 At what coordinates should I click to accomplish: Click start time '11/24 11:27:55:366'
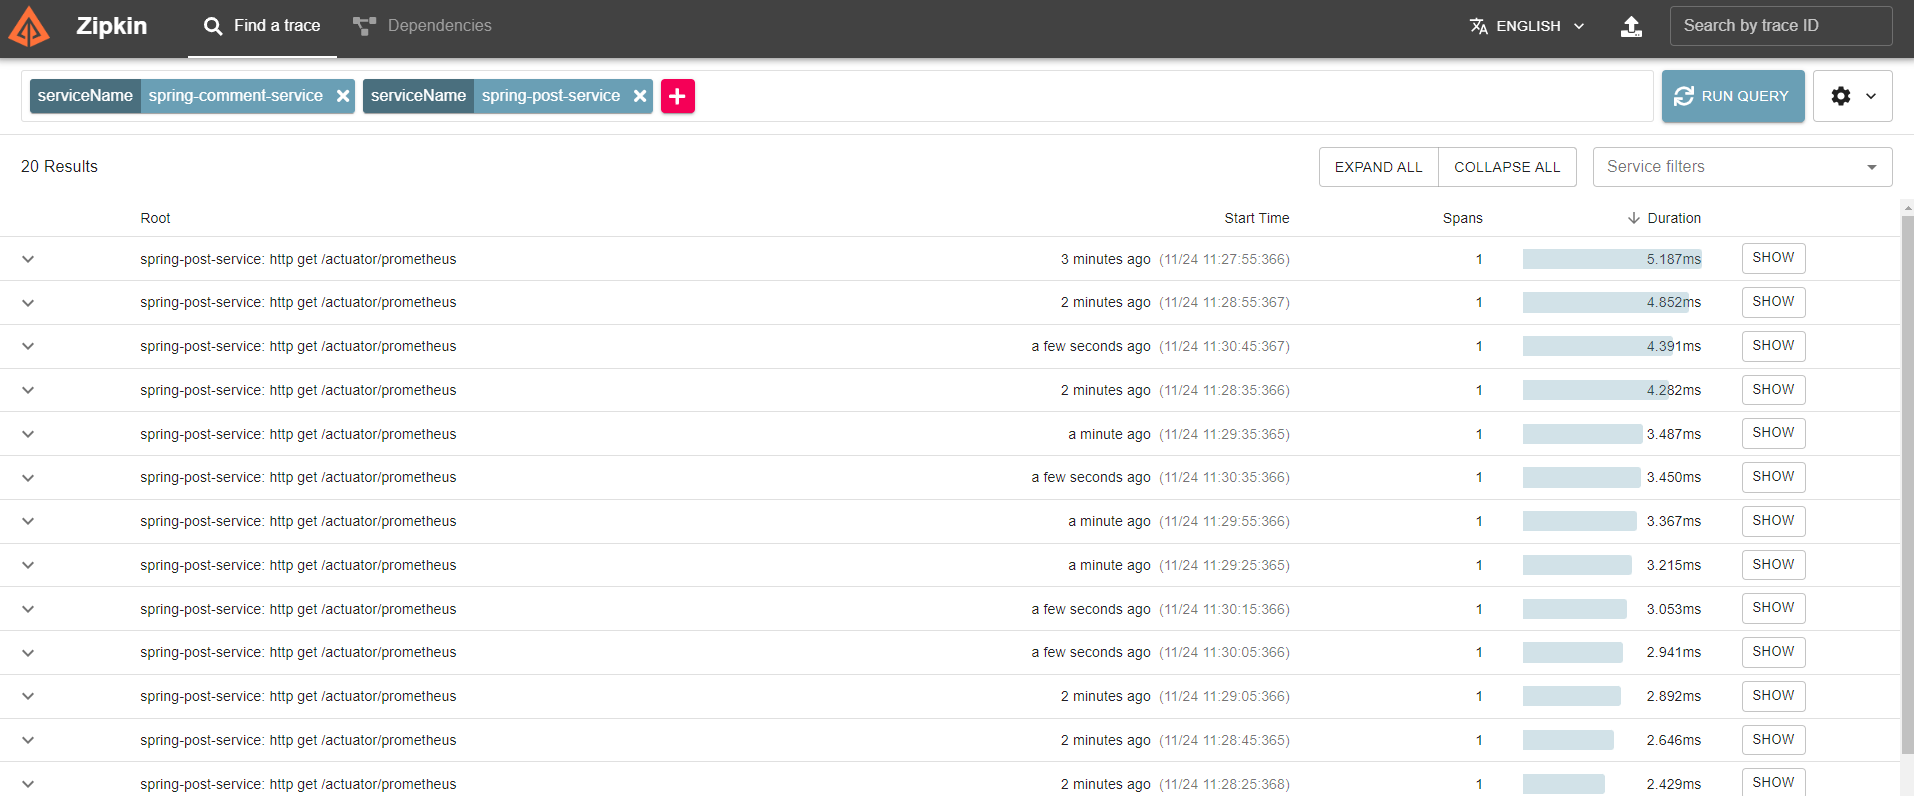point(1224,259)
